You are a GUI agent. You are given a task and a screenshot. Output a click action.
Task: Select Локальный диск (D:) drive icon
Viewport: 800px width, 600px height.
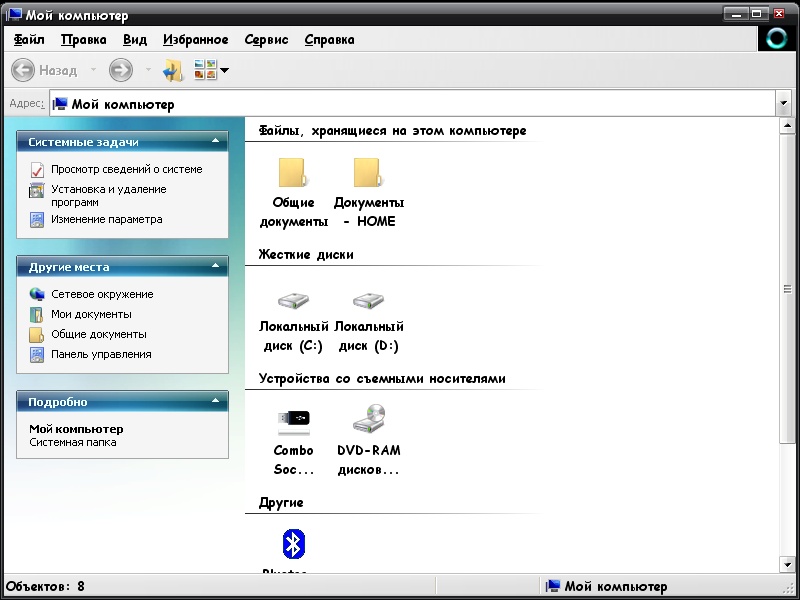[x=368, y=300]
